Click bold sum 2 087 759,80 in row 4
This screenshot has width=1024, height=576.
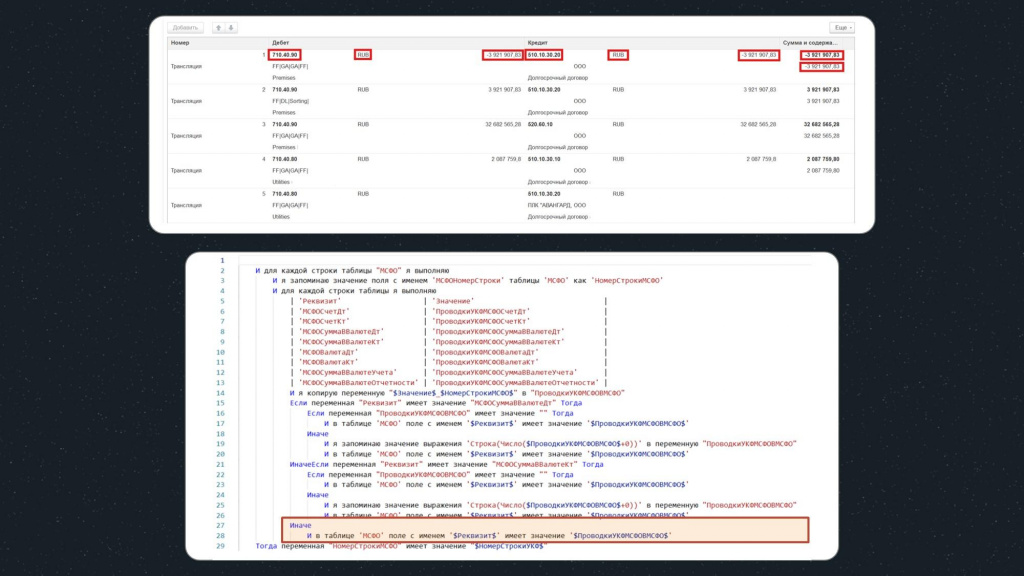(823, 159)
